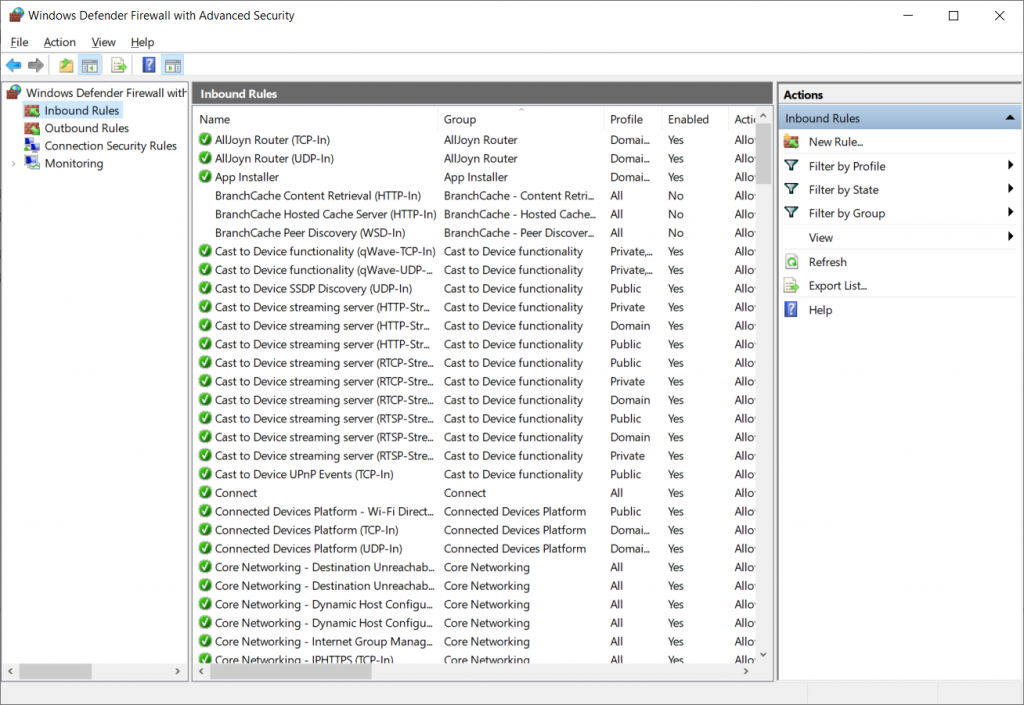1024x705 pixels.
Task: Select Connected Devices Platform (TCP-In) rule
Action: [475, 530]
